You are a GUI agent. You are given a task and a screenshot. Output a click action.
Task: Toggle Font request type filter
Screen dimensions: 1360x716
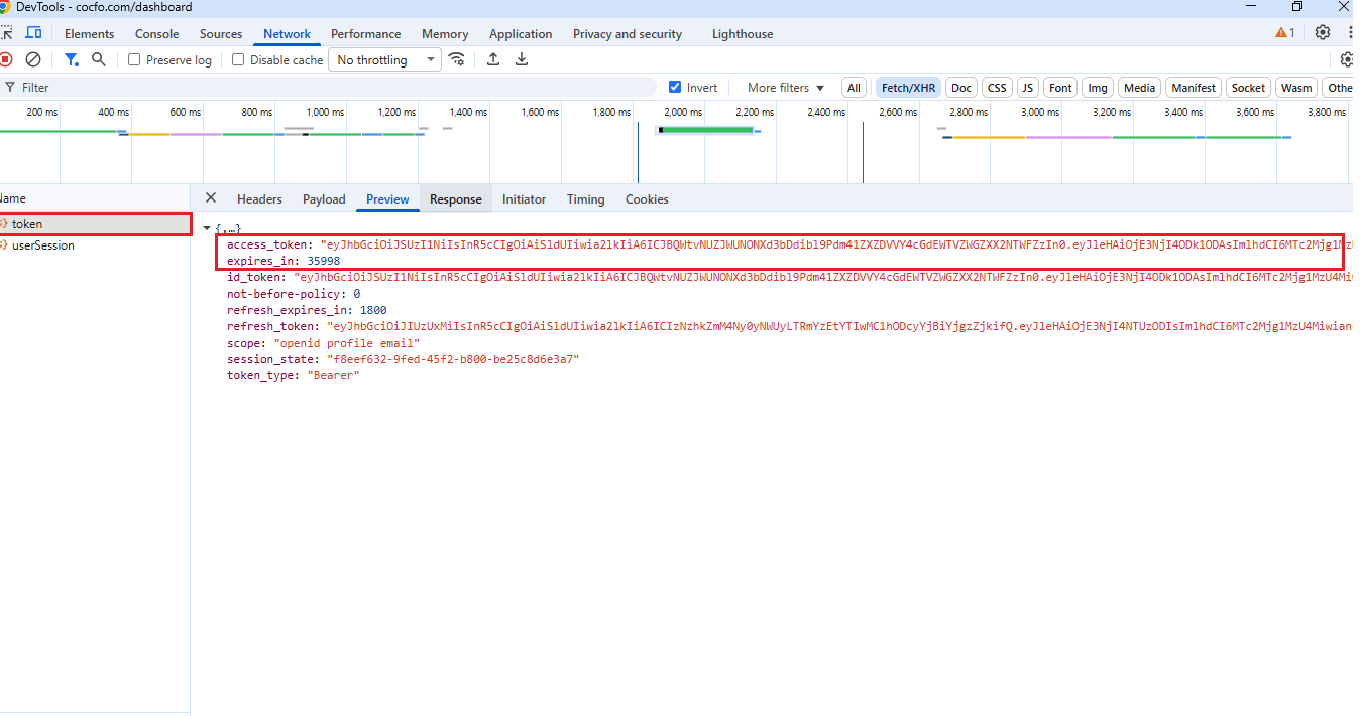[x=1060, y=88]
